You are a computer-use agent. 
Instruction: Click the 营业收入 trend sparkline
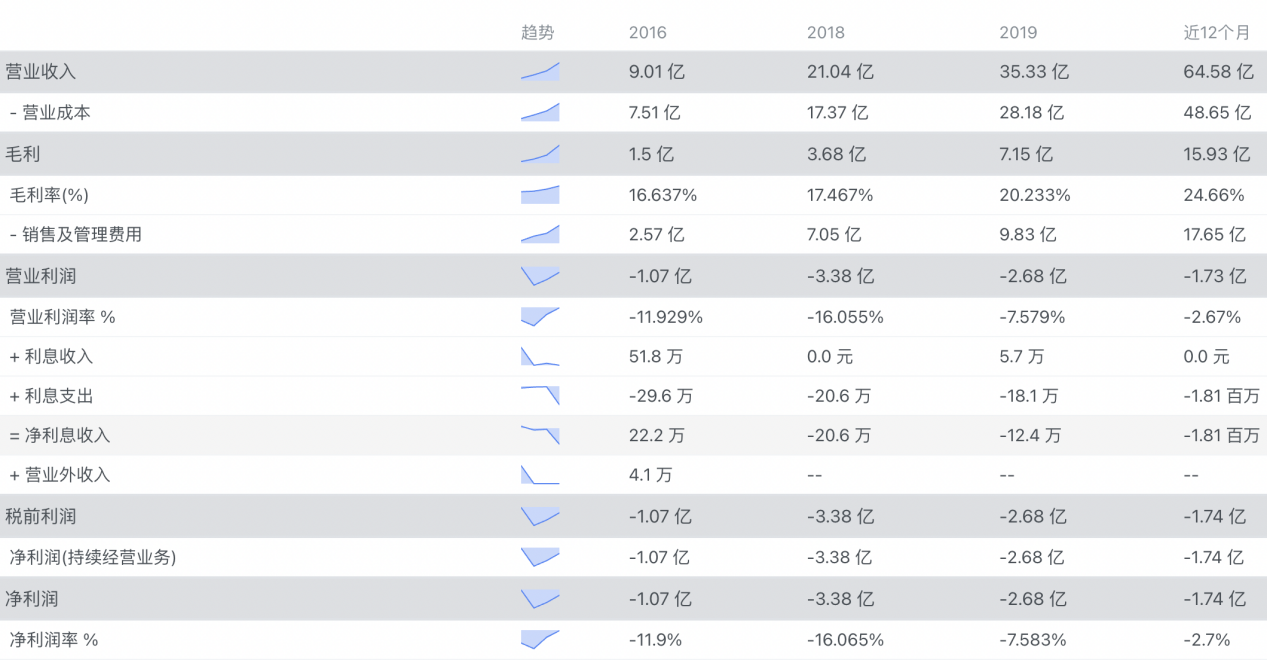[x=540, y=71]
